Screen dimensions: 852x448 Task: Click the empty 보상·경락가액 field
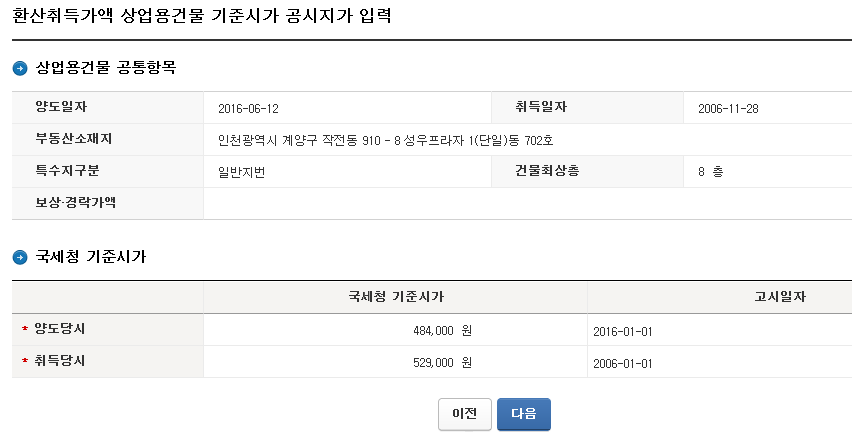(527, 204)
